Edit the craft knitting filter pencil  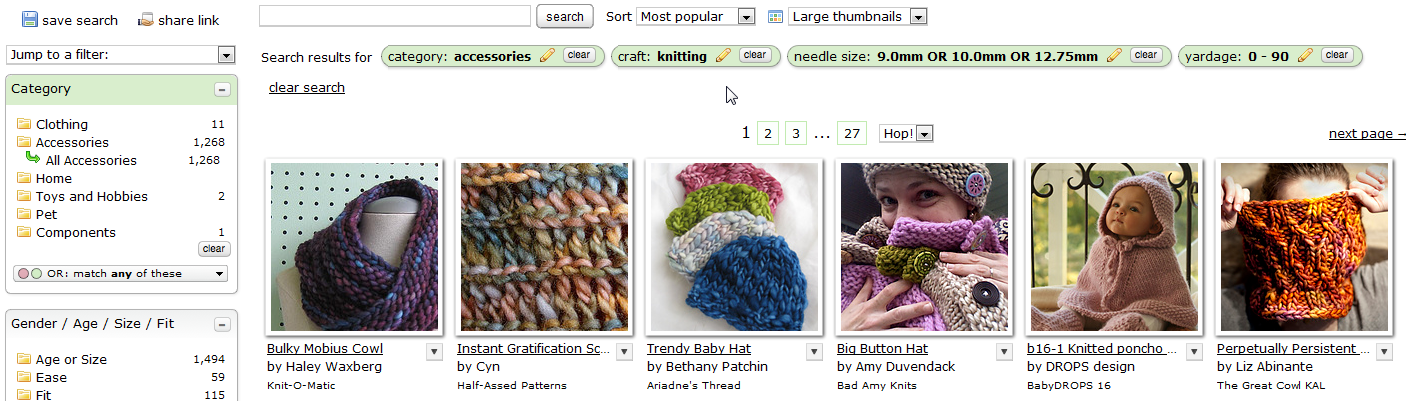tap(723, 56)
